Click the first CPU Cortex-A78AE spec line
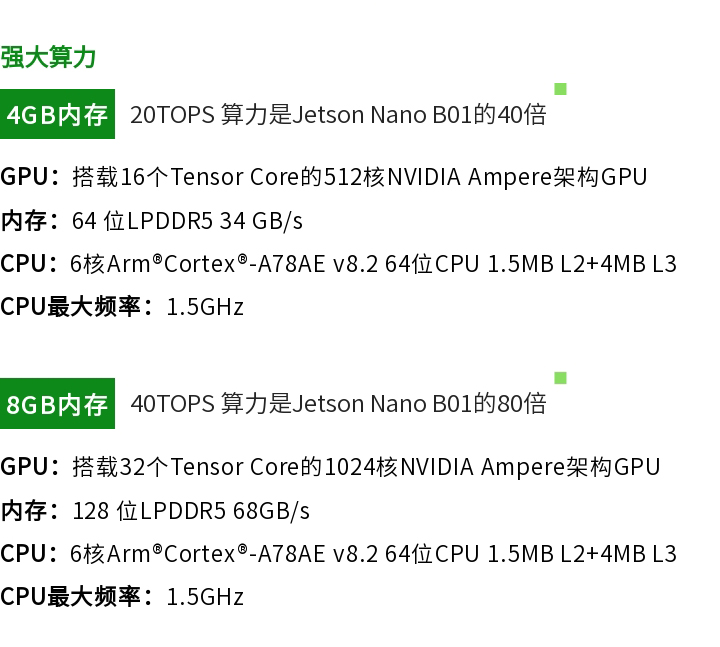This screenshot has height=647, width=720. point(338,264)
